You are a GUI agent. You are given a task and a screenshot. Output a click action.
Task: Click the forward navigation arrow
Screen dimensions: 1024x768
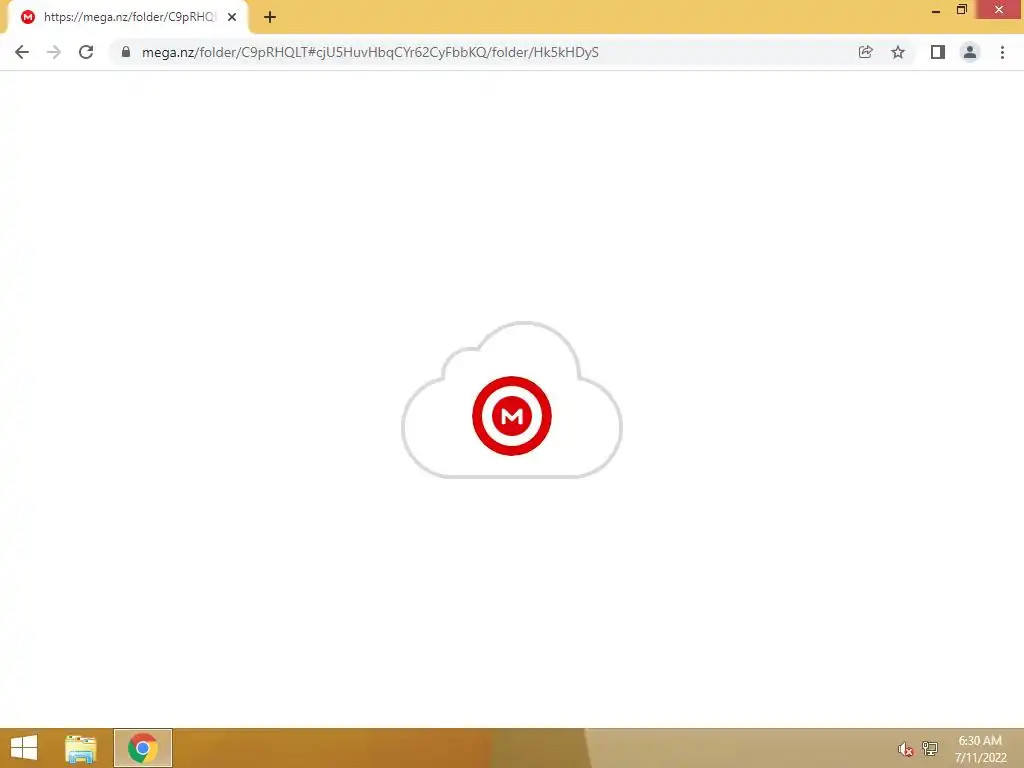pyautogui.click(x=54, y=52)
